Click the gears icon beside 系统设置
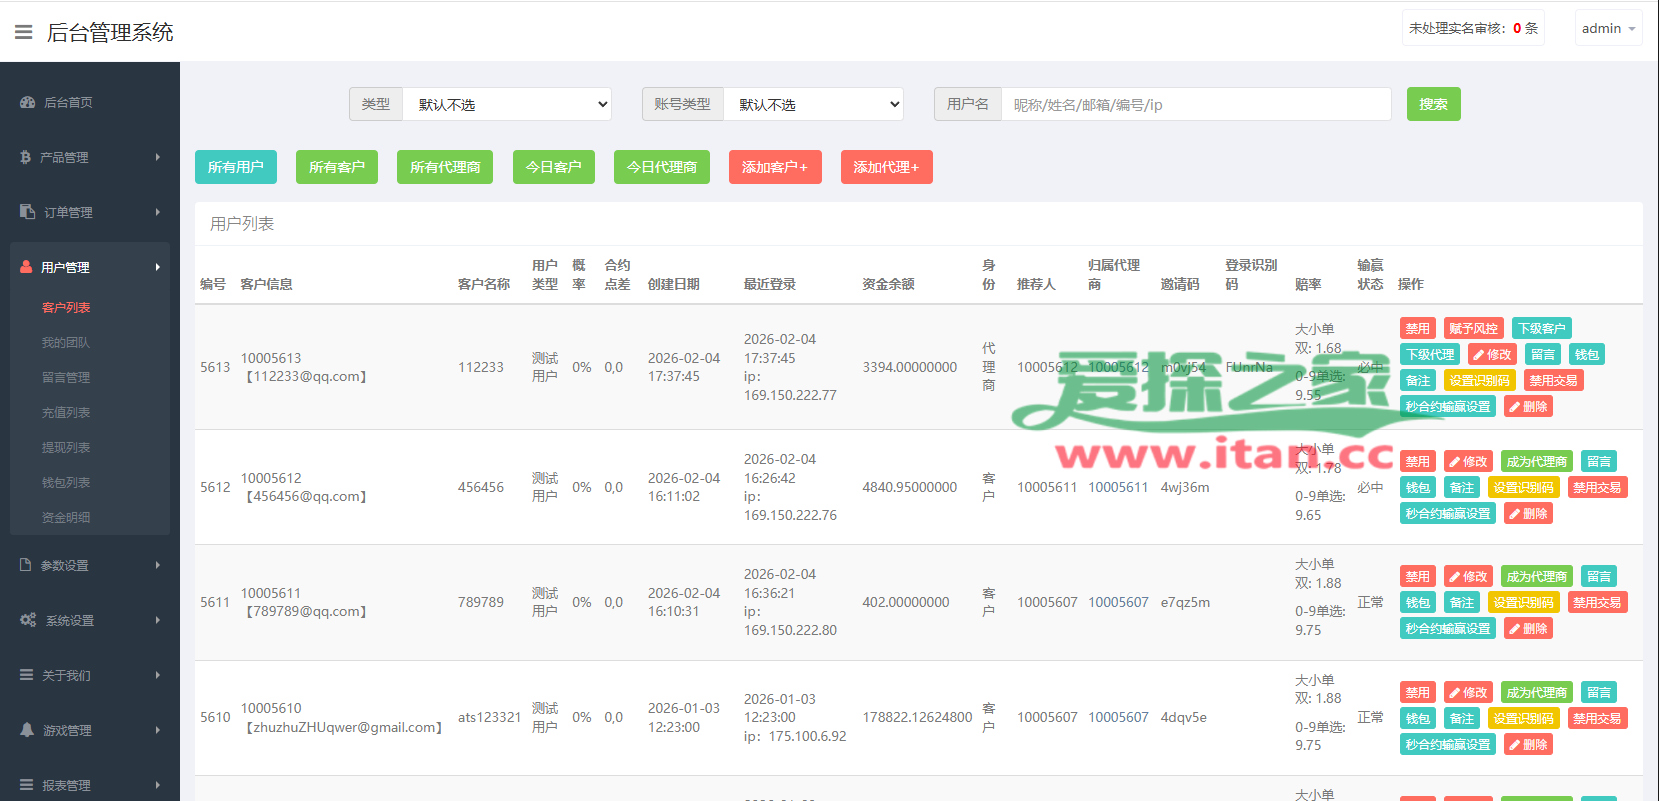 click(27, 620)
